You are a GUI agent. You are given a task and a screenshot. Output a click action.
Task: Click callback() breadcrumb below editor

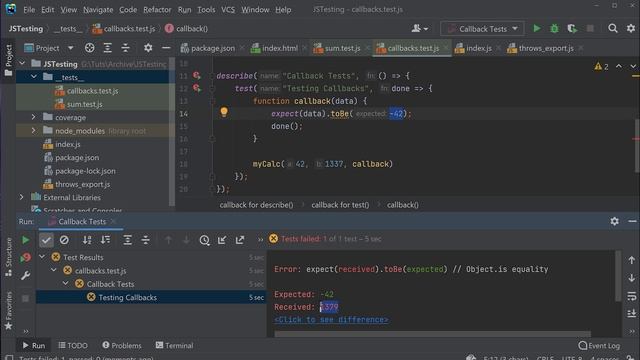click(x=402, y=205)
